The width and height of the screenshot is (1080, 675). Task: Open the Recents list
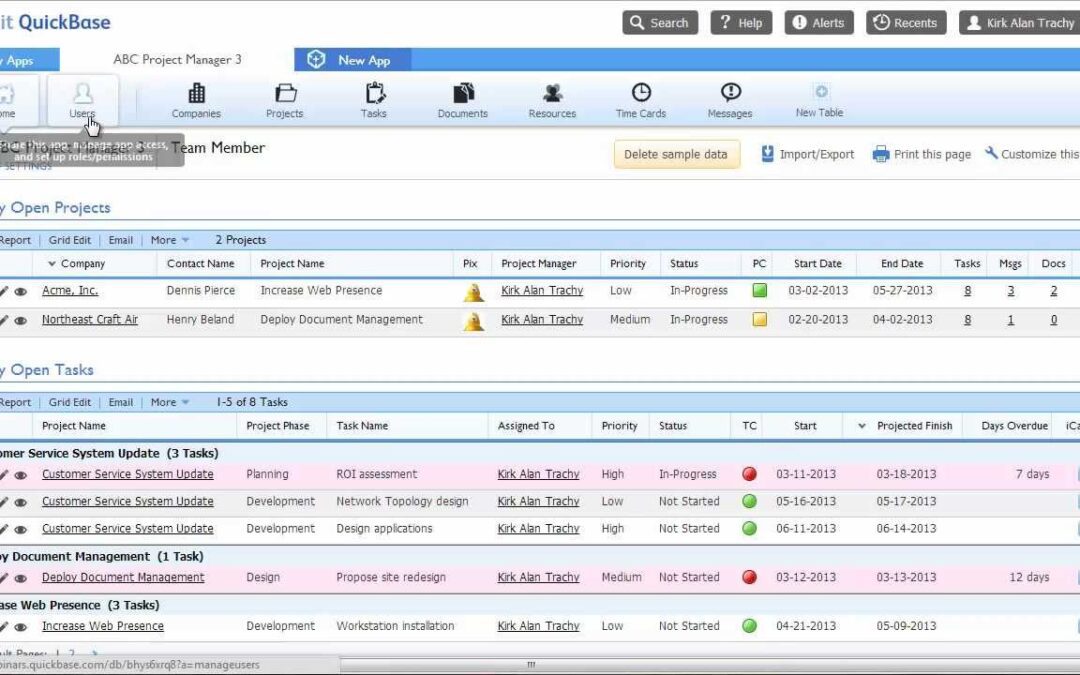point(906,23)
